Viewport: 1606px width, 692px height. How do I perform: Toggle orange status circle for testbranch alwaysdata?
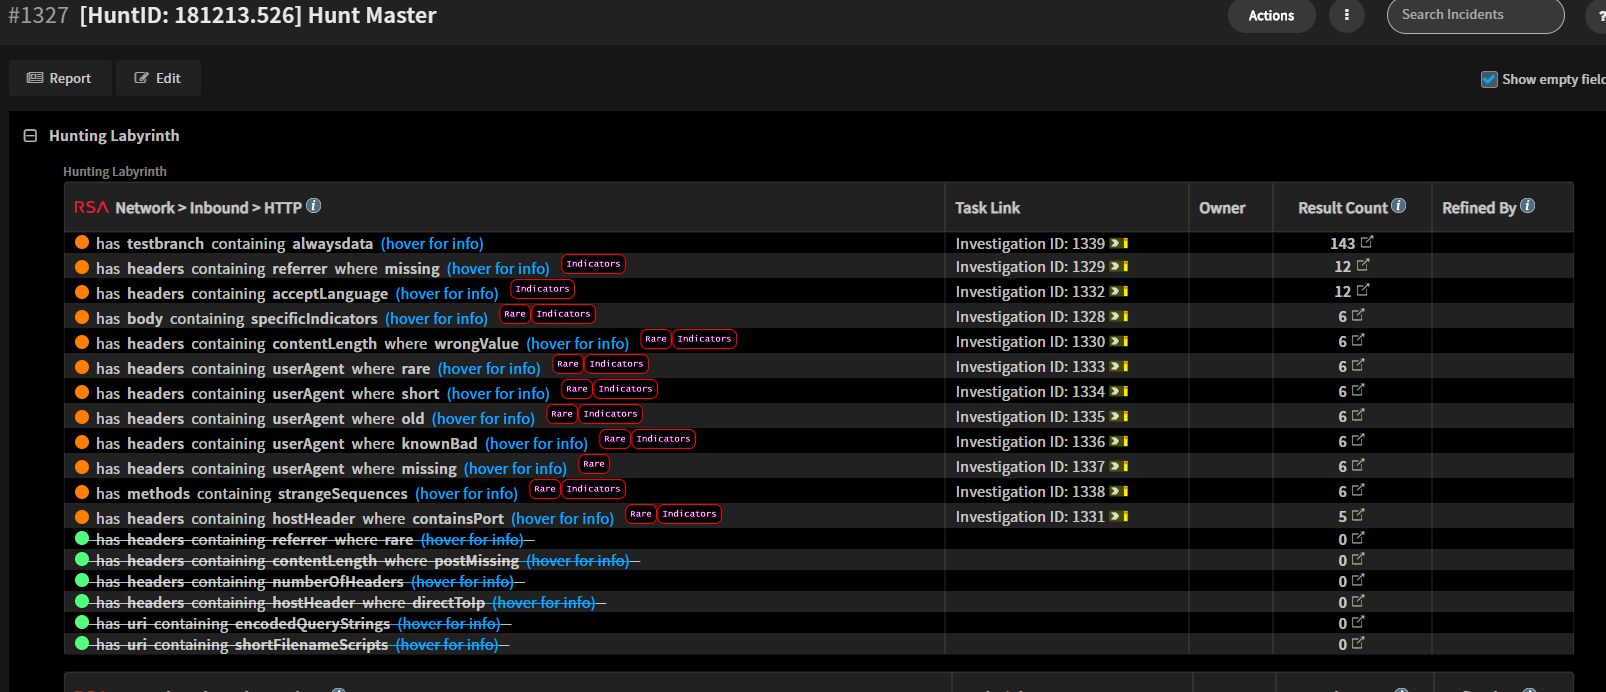(x=82, y=242)
